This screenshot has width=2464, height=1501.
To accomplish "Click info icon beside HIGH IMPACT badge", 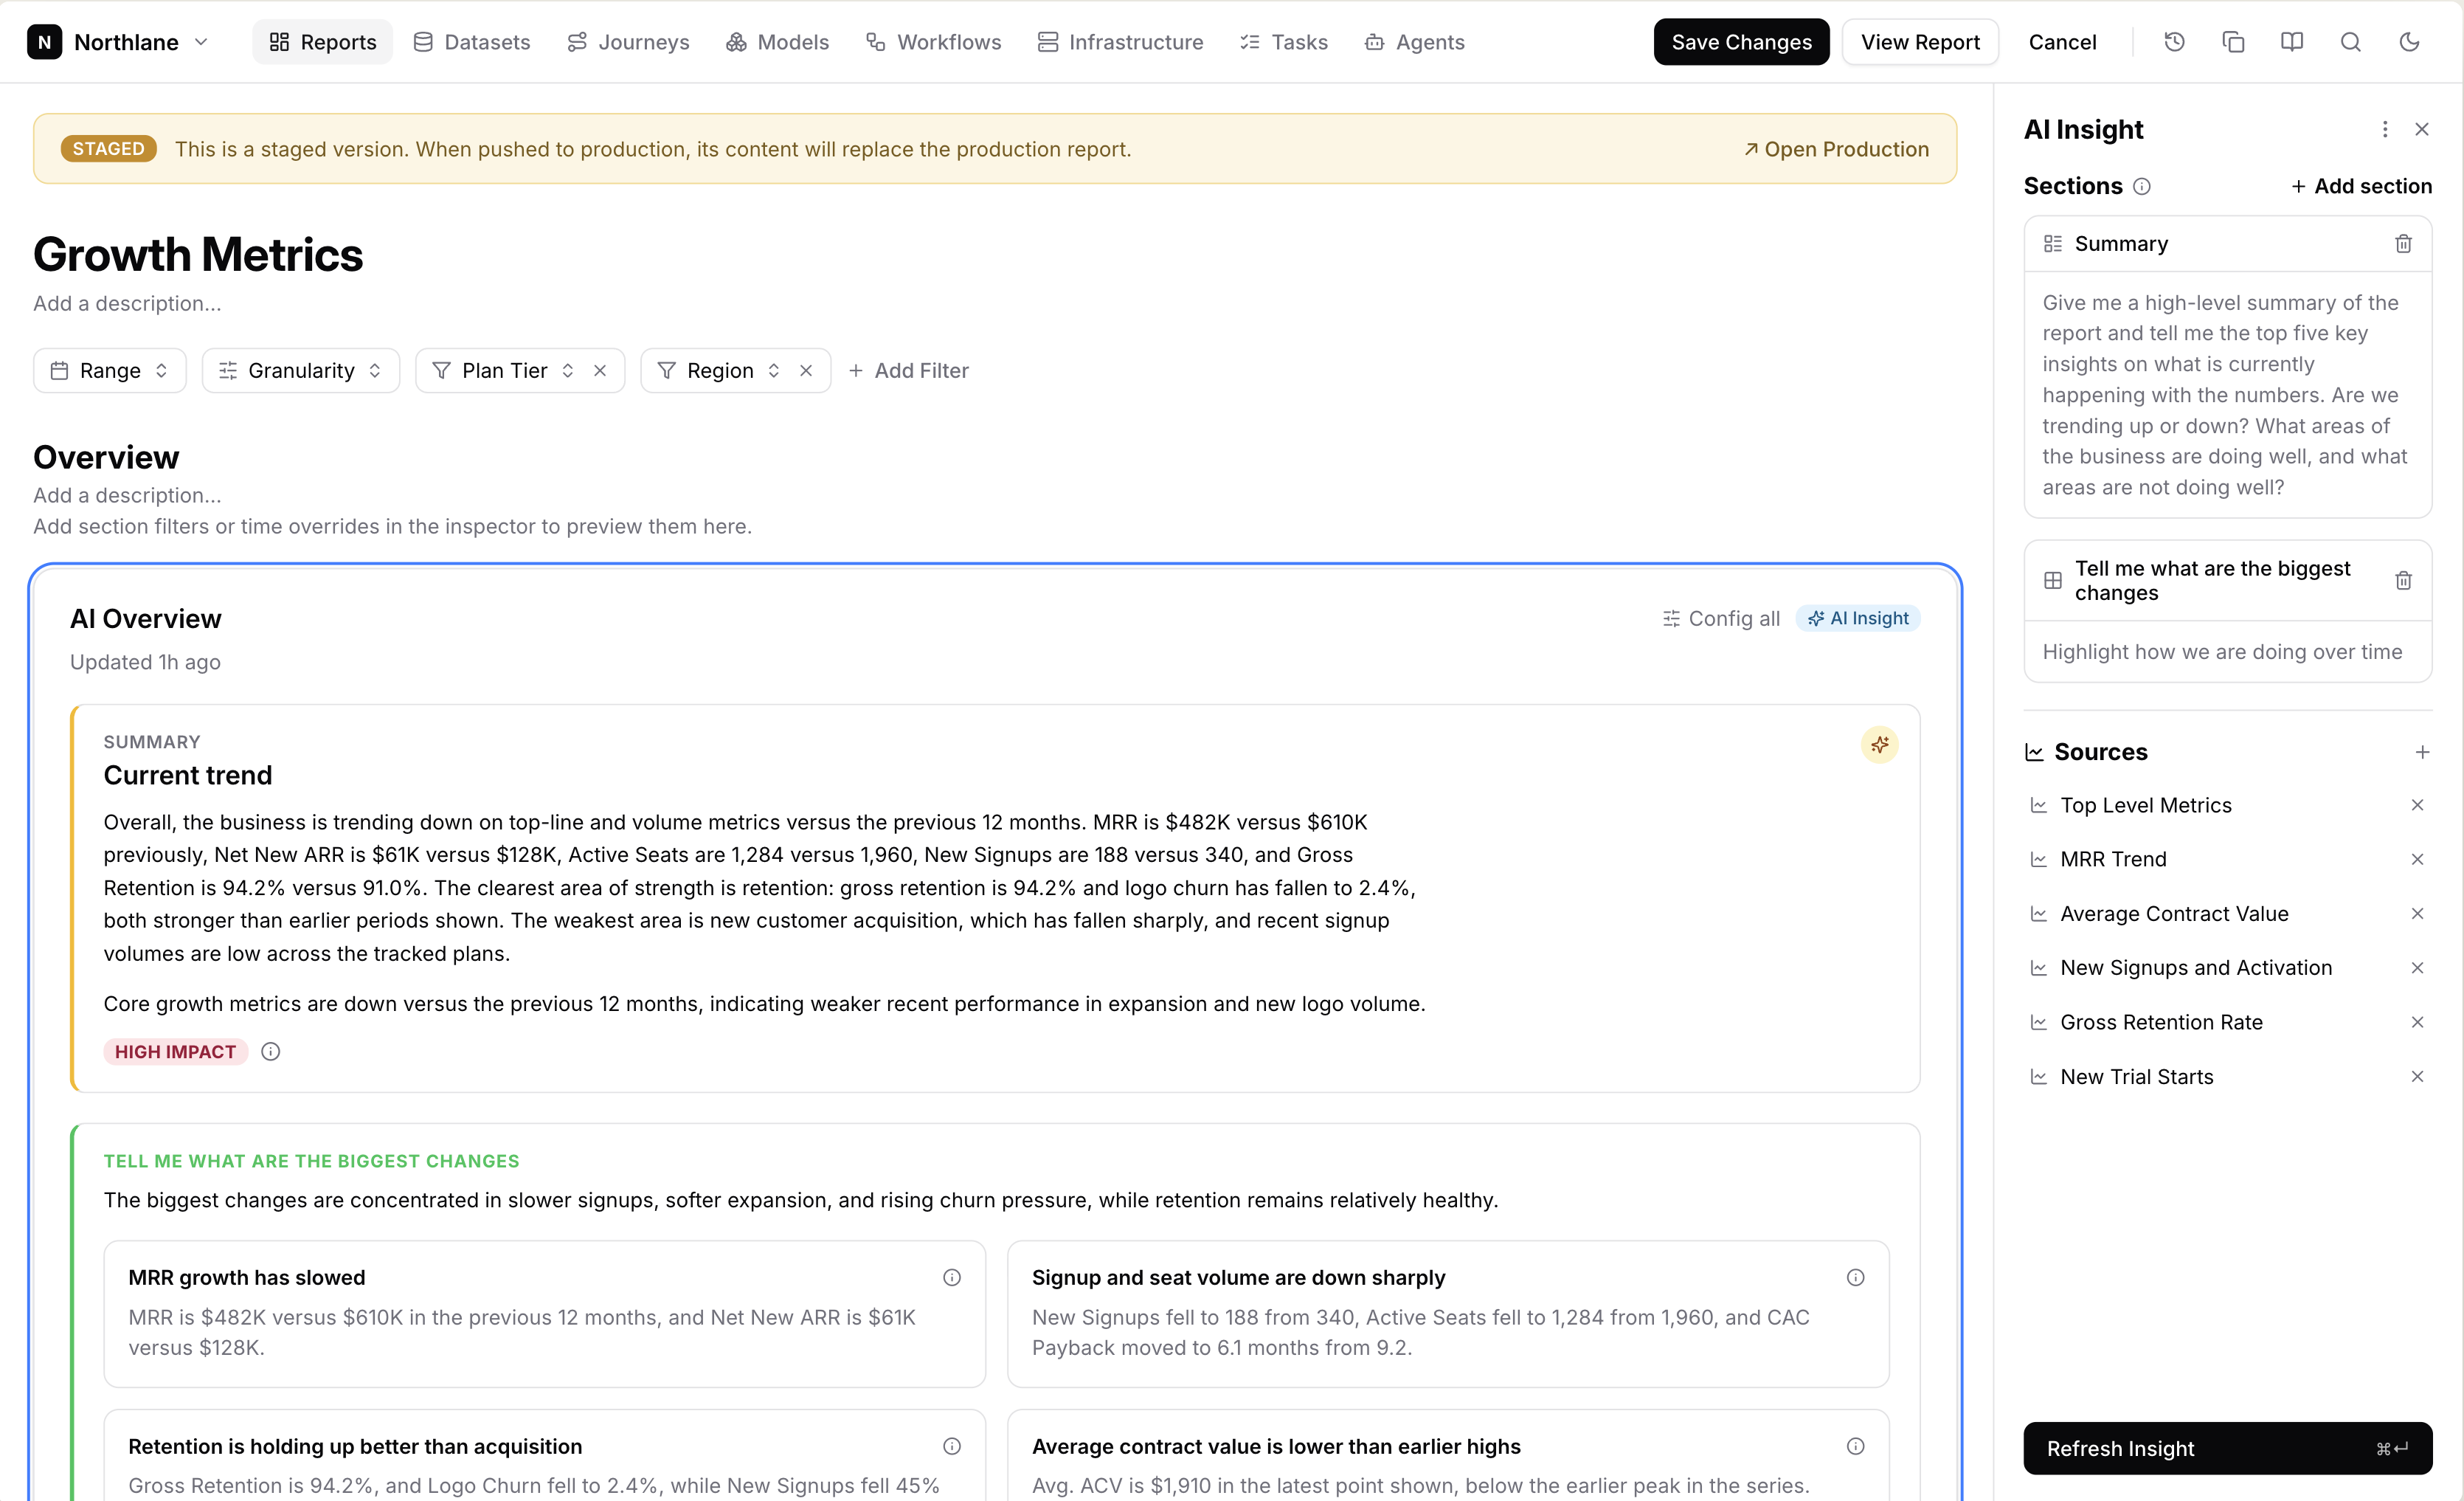I will click(x=270, y=1052).
